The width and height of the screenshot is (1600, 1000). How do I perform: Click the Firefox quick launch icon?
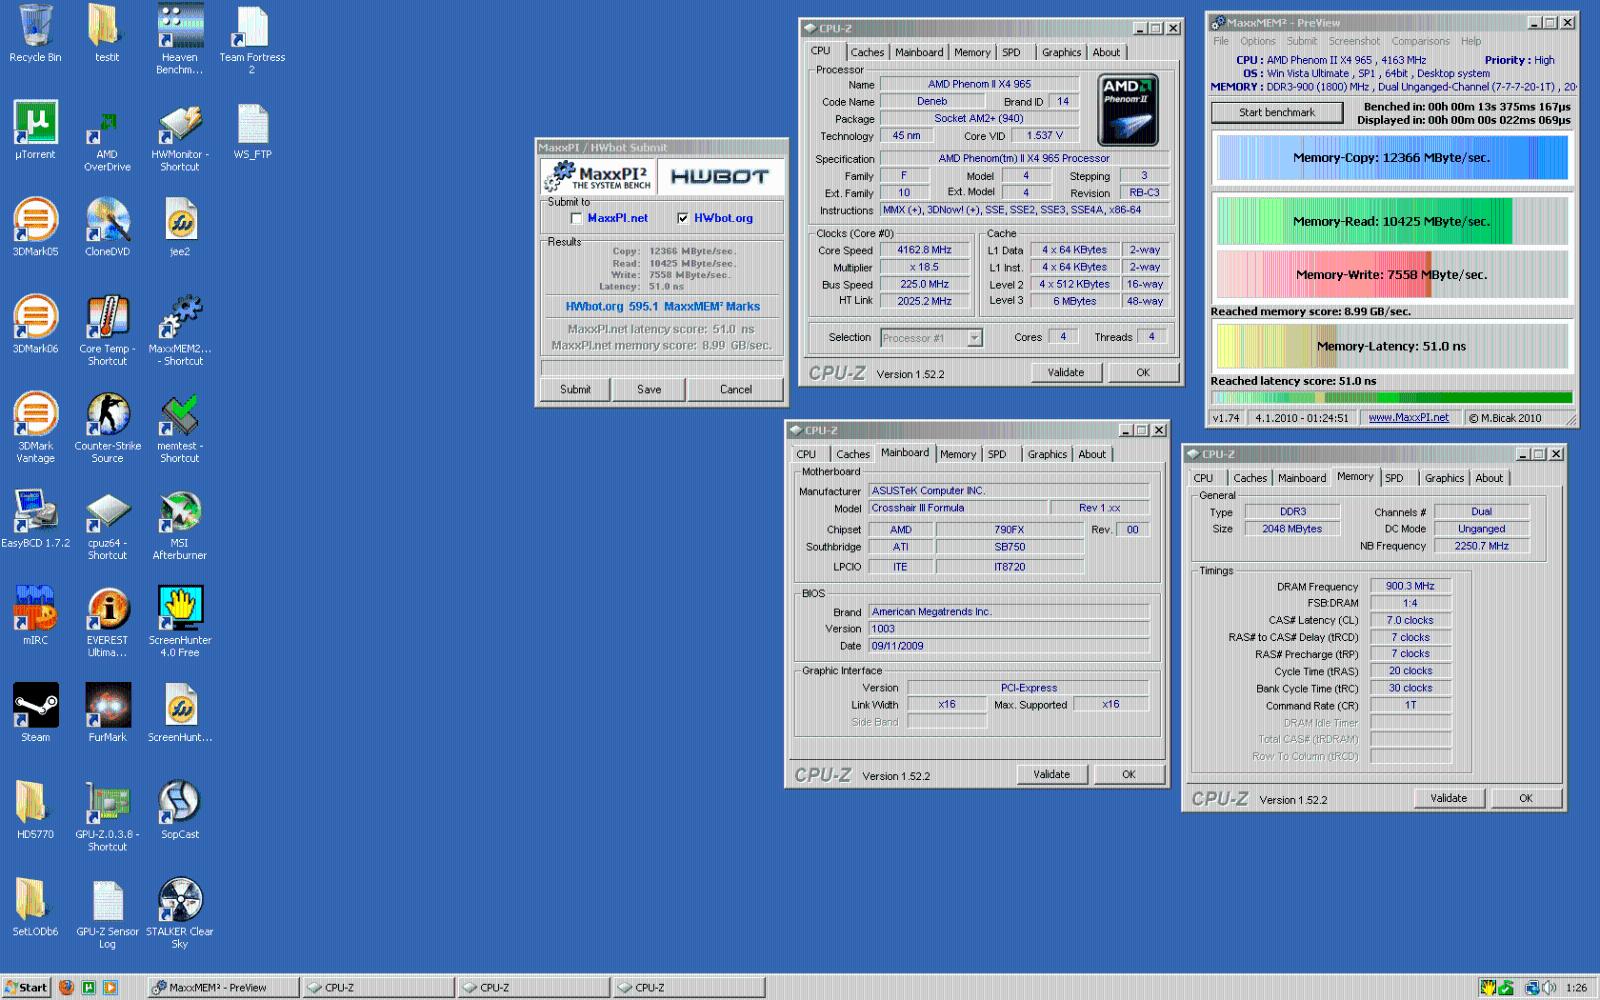coord(66,987)
